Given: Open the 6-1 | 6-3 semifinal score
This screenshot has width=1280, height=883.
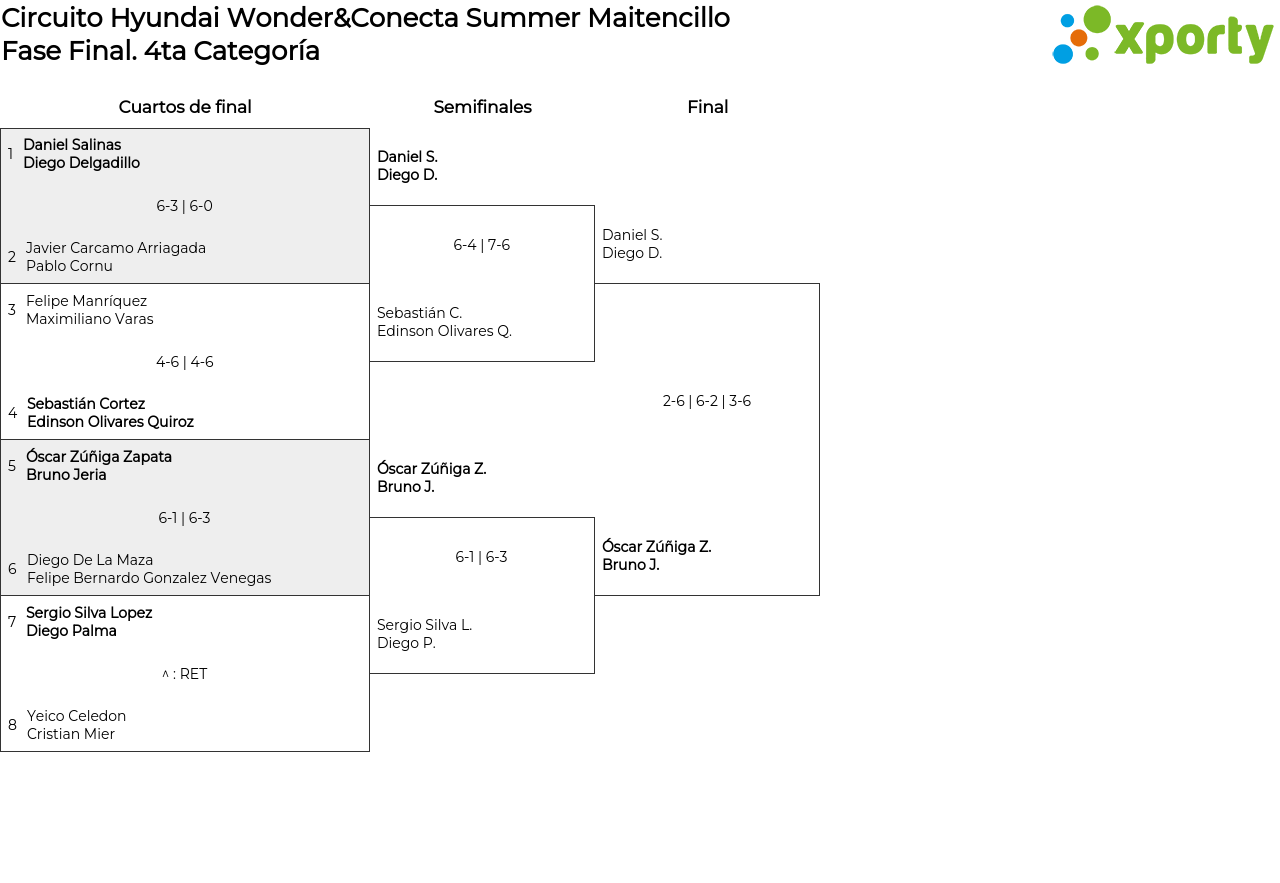Looking at the screenshot, I should point(481,557).
